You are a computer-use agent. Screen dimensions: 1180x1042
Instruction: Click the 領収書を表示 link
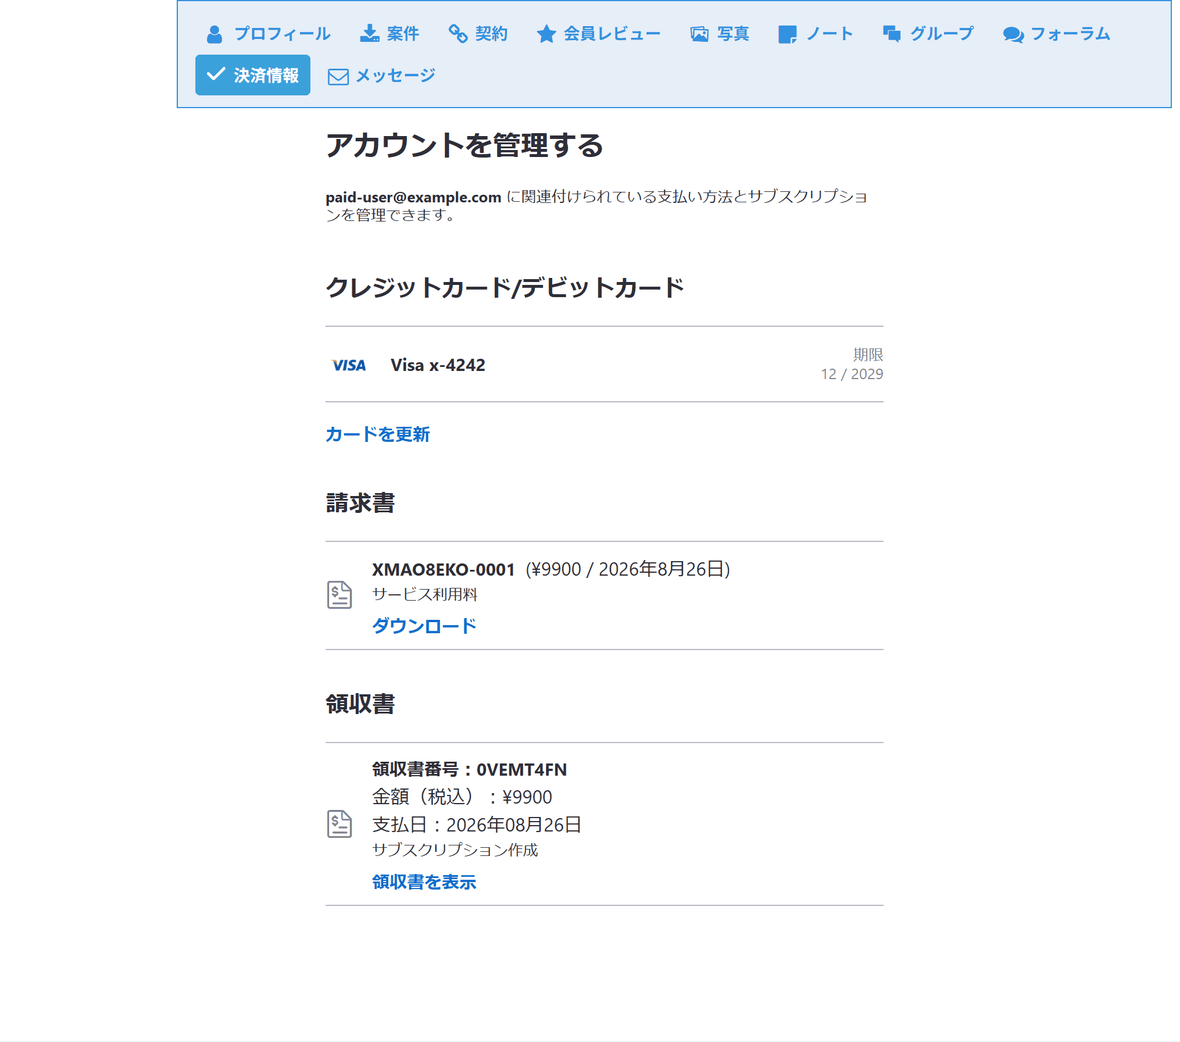(x=424, y=882)
